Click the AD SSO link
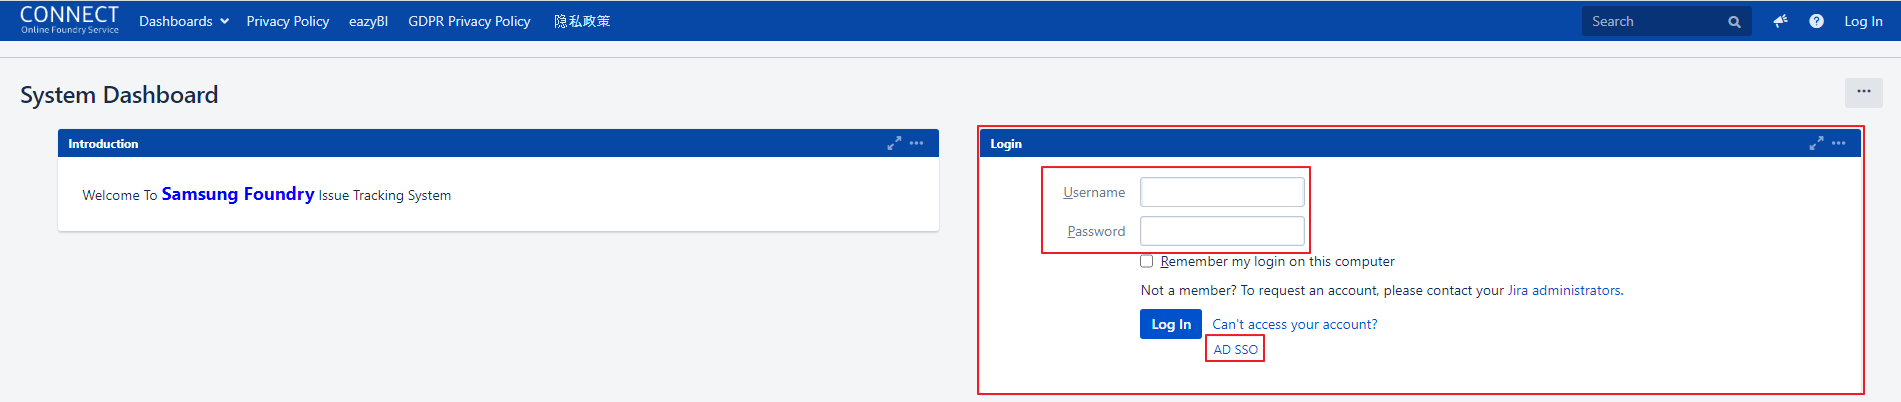 tap(1235, 350)
